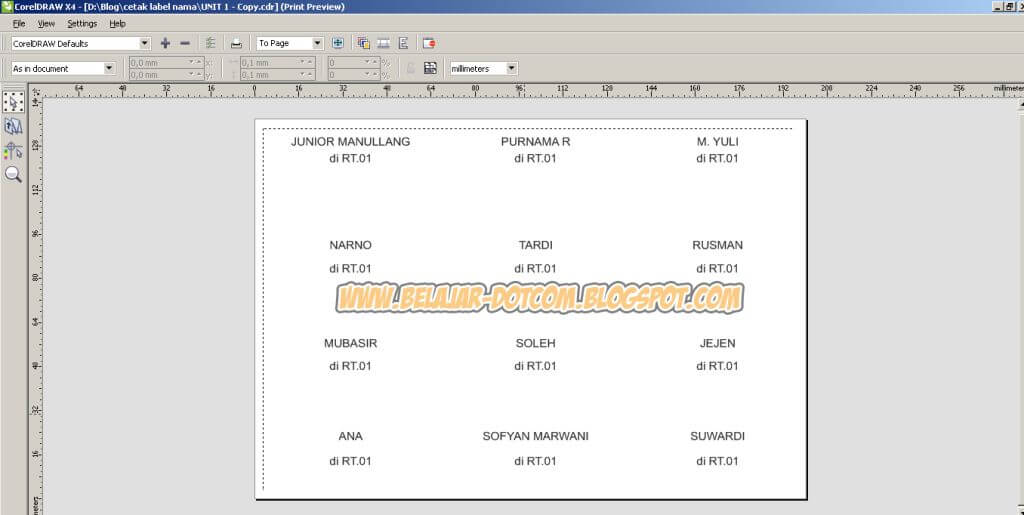Click the CorelDRAW icon in the title bar
The width and height of the screenshot is (1024, 515).
7,7
